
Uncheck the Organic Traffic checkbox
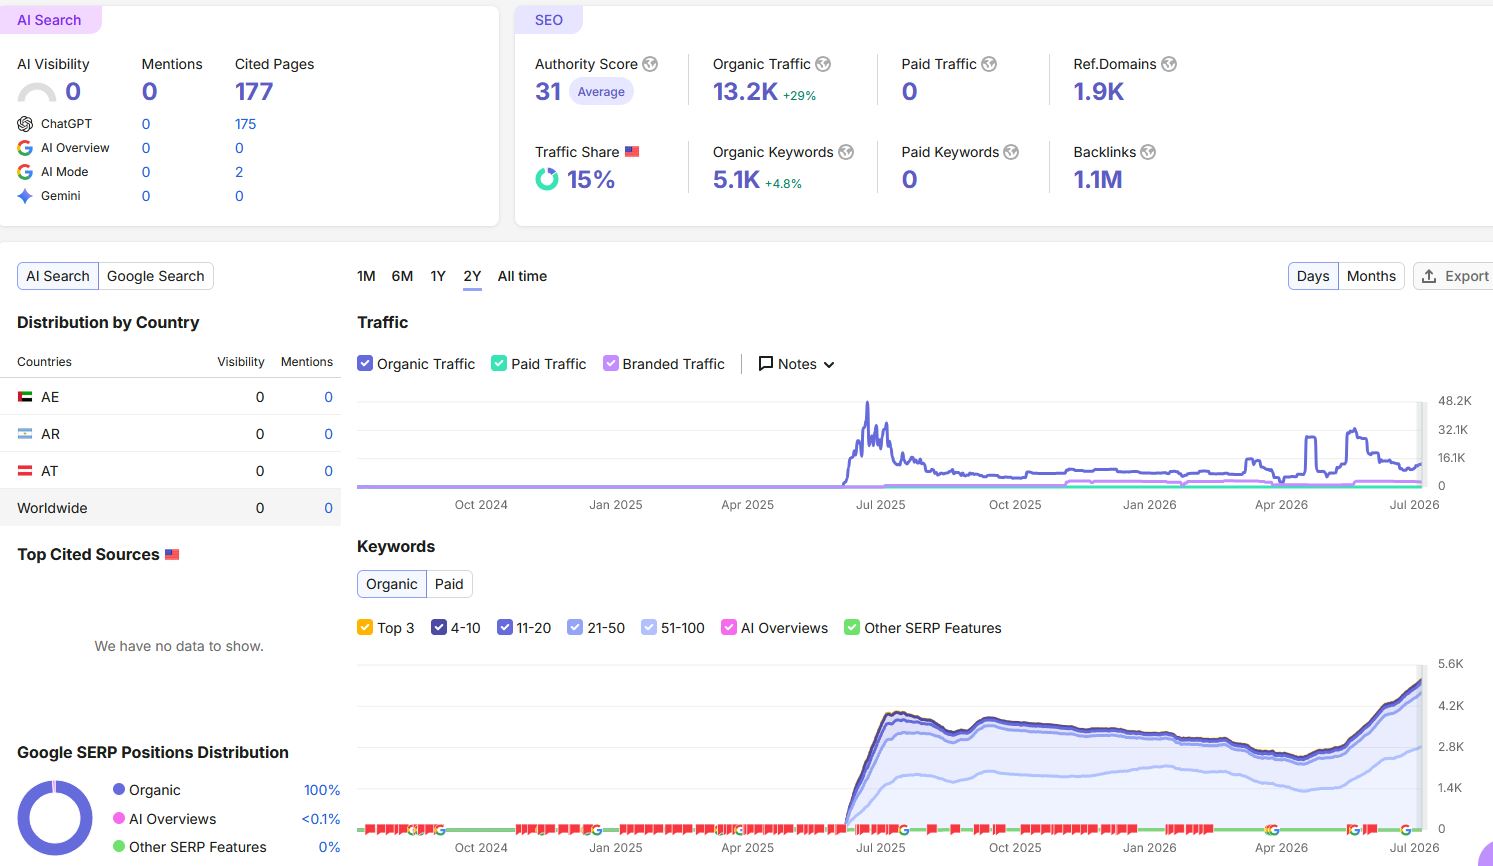[365, 364]
